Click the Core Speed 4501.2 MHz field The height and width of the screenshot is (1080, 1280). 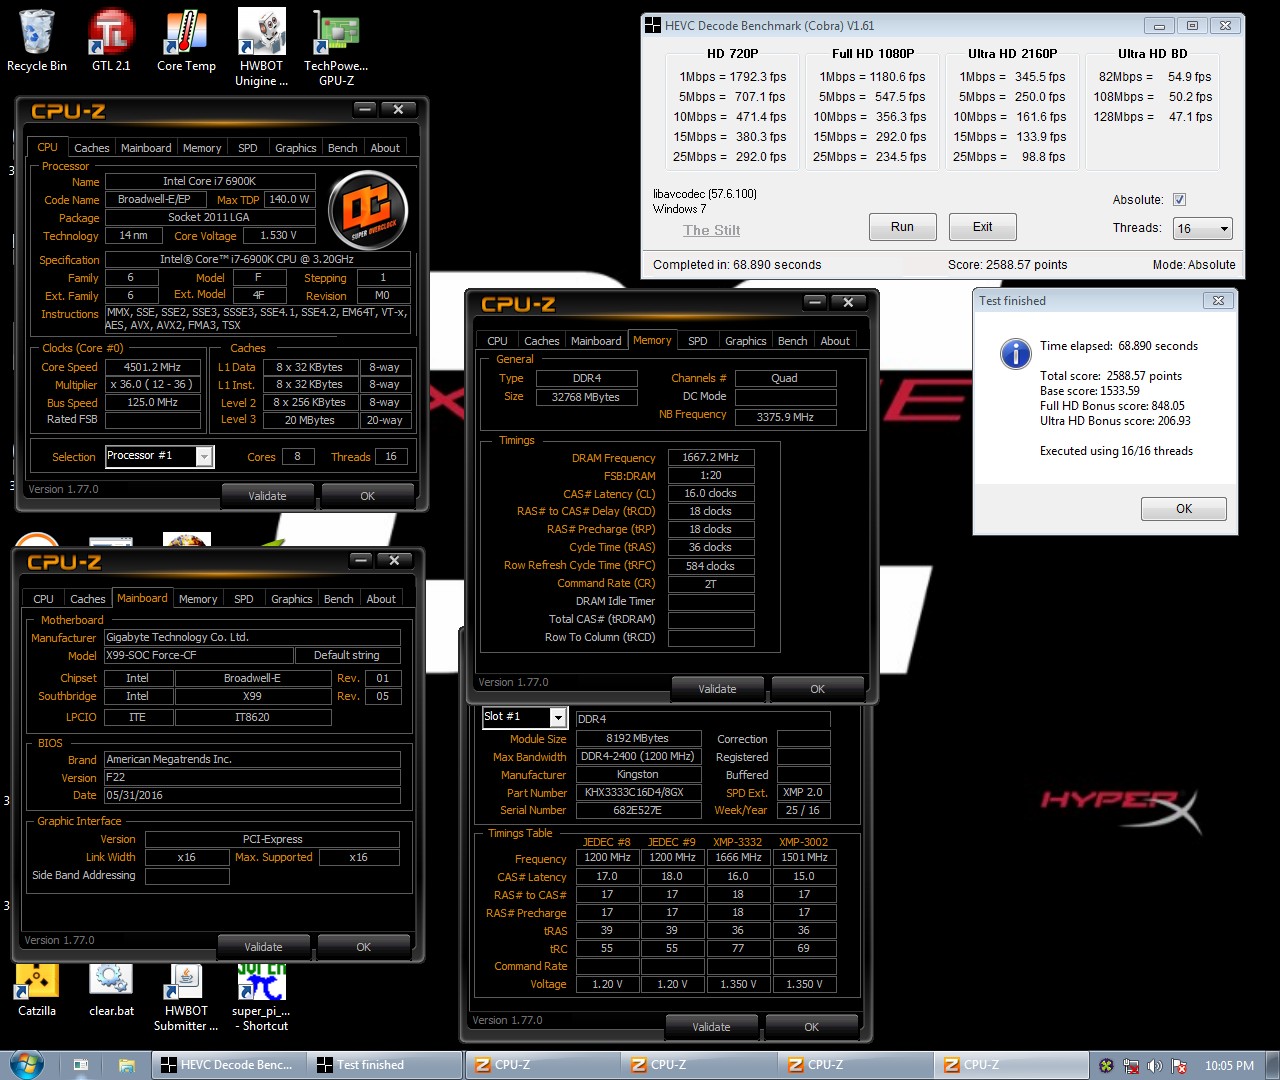(x=152, y=367)
